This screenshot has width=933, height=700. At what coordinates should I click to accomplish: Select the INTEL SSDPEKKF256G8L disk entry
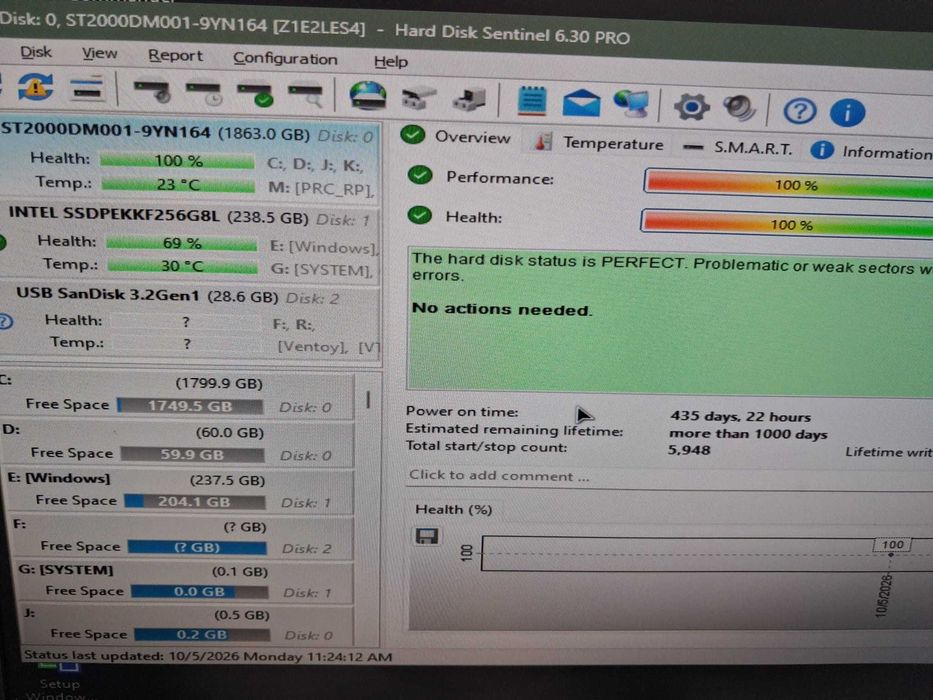(x=190, y=242)
